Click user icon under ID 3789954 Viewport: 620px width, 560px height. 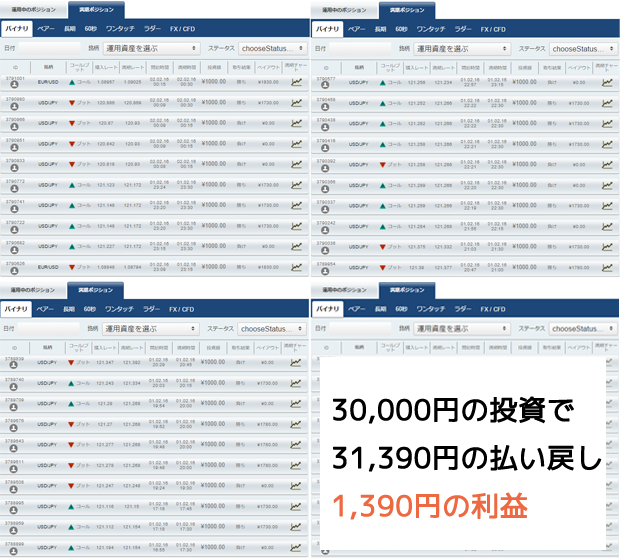point(325,271)
